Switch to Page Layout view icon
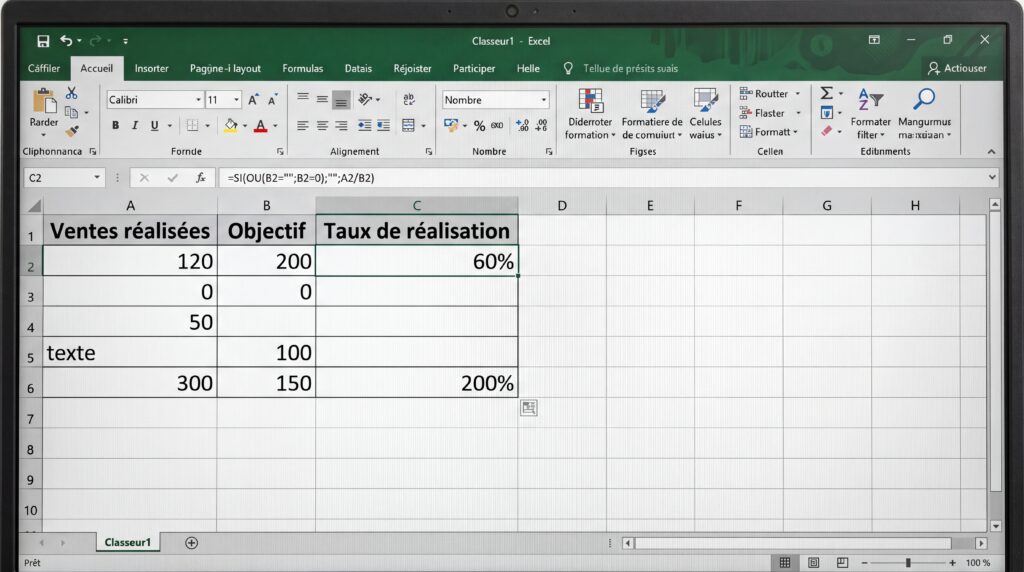 [814, 562]
